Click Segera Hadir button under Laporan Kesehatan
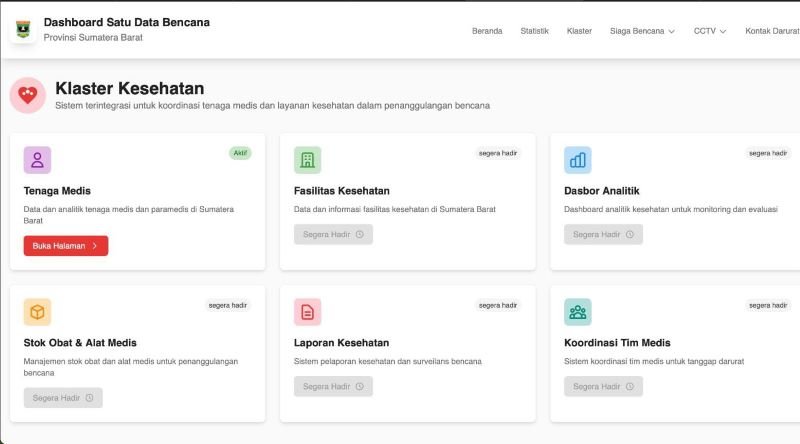800x444 pixels. (x=333, y=386)
